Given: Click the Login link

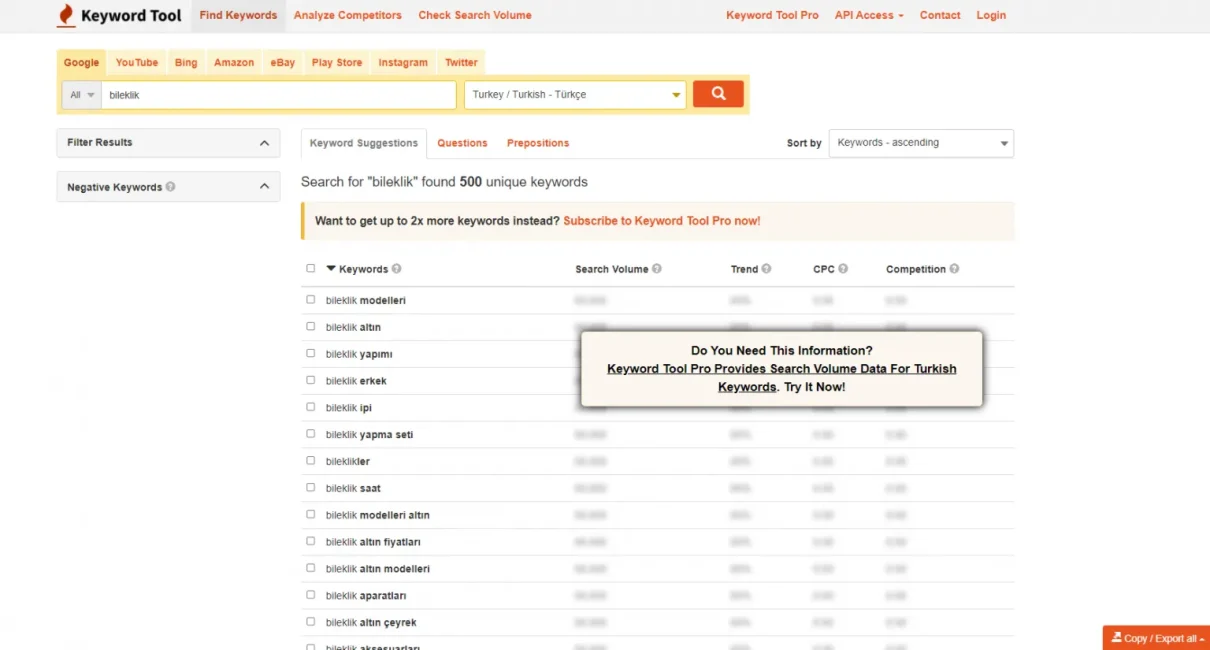Looking at the screenshot, I should click(991, 15).
